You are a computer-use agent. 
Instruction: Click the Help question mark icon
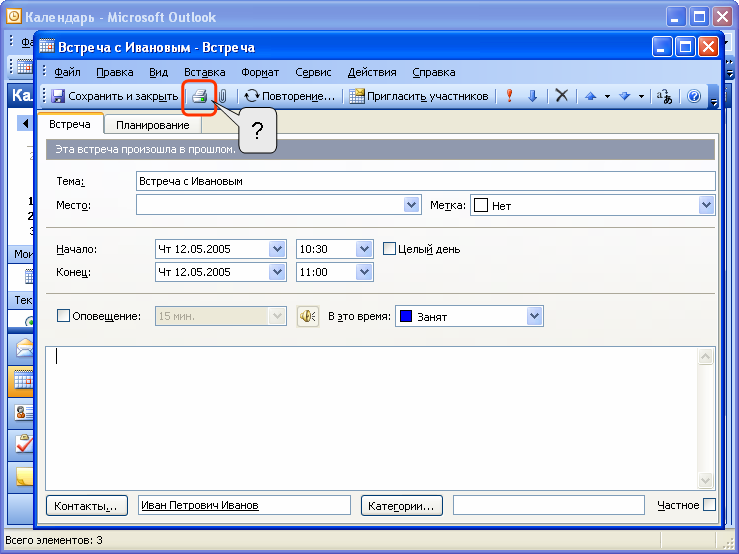click(693, 96)
